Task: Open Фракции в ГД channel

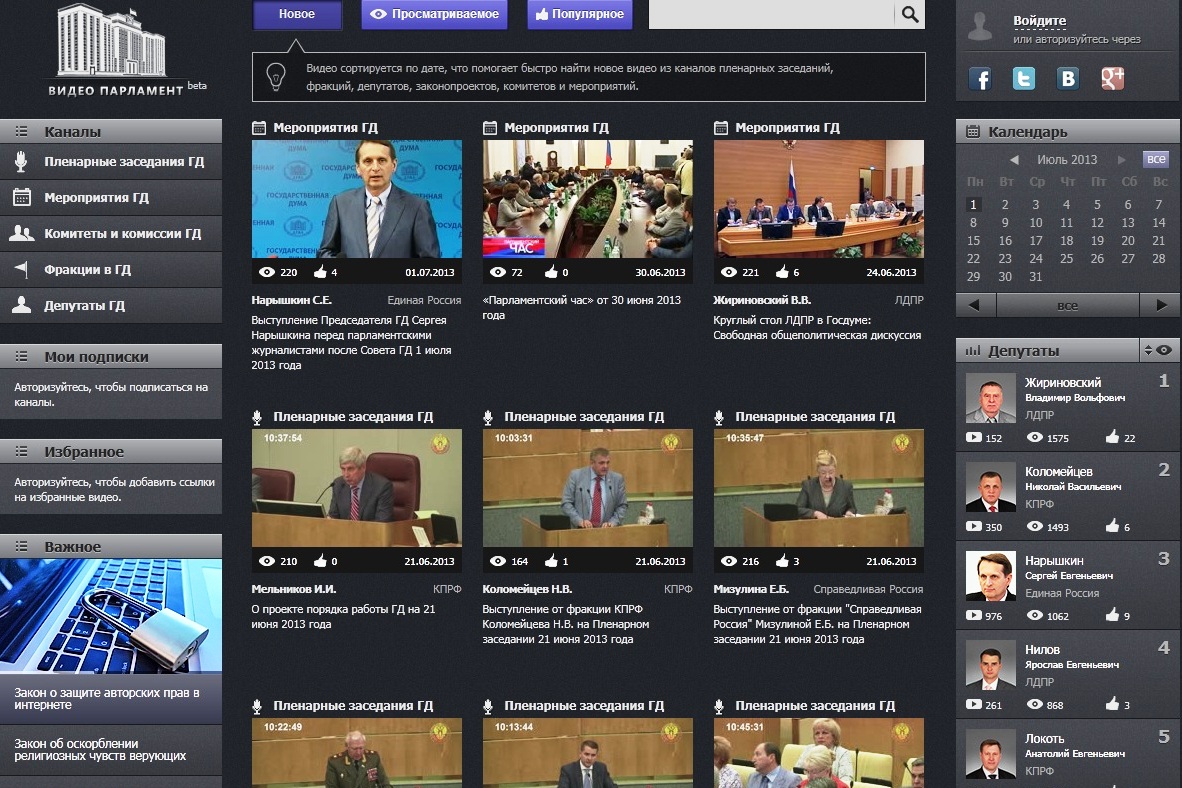Action: [x=111, y=270]
